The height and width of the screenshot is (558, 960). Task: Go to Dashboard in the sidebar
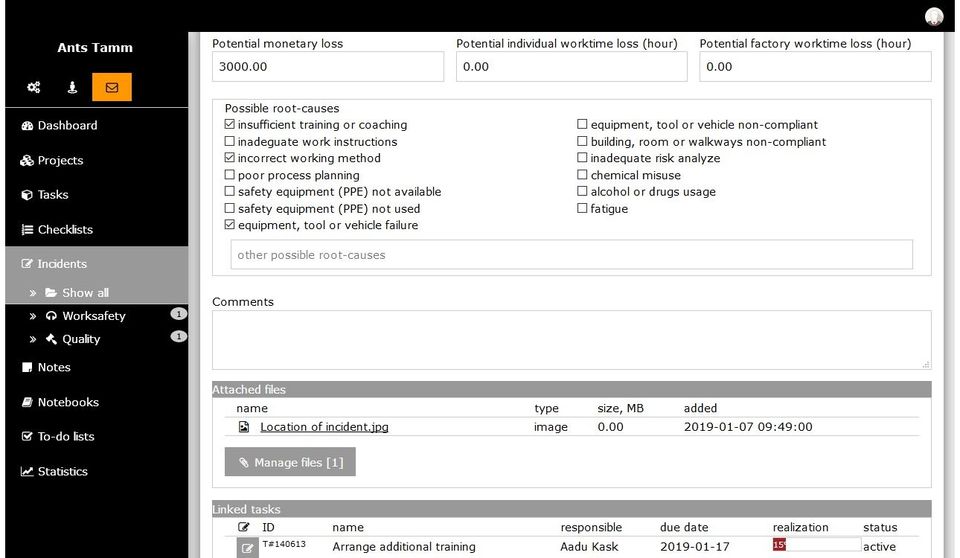tap(67, 126)
